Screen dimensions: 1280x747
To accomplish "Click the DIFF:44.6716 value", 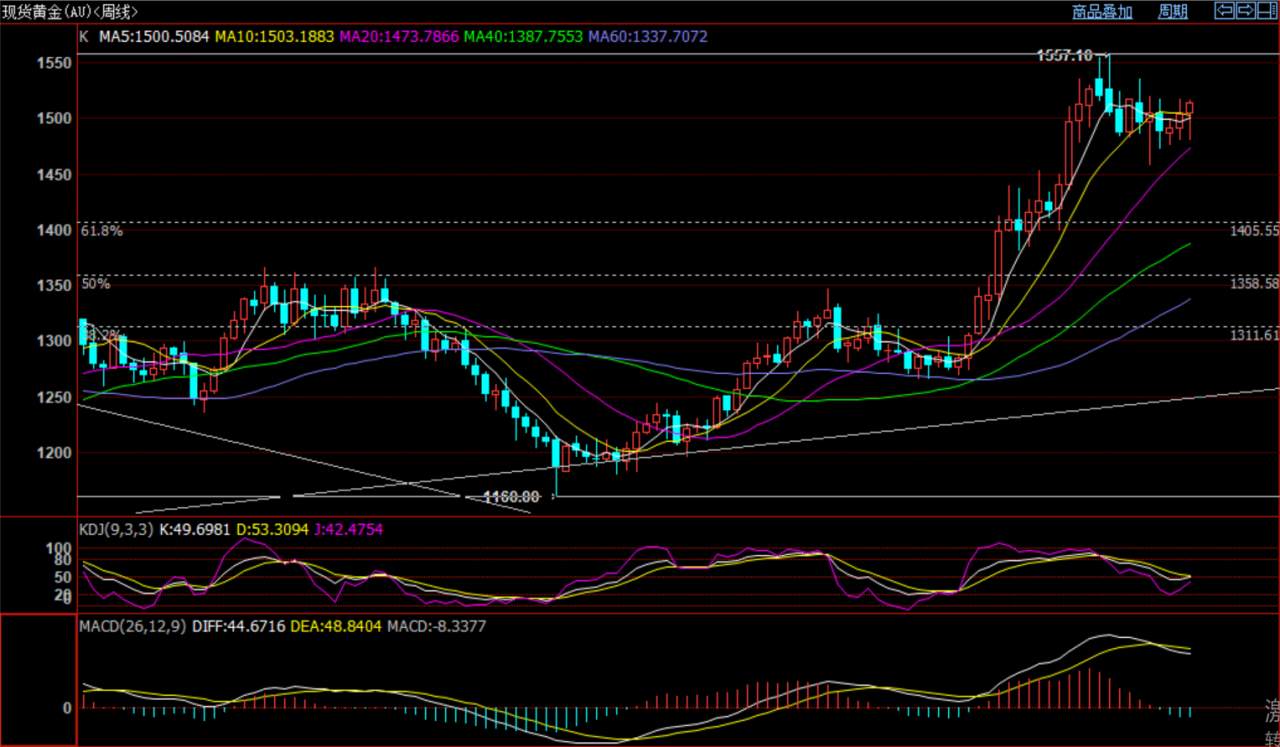I will point(236,625).
